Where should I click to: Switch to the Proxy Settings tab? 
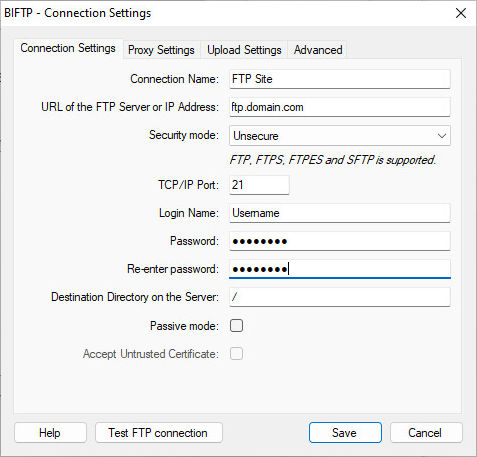(161, 50)
